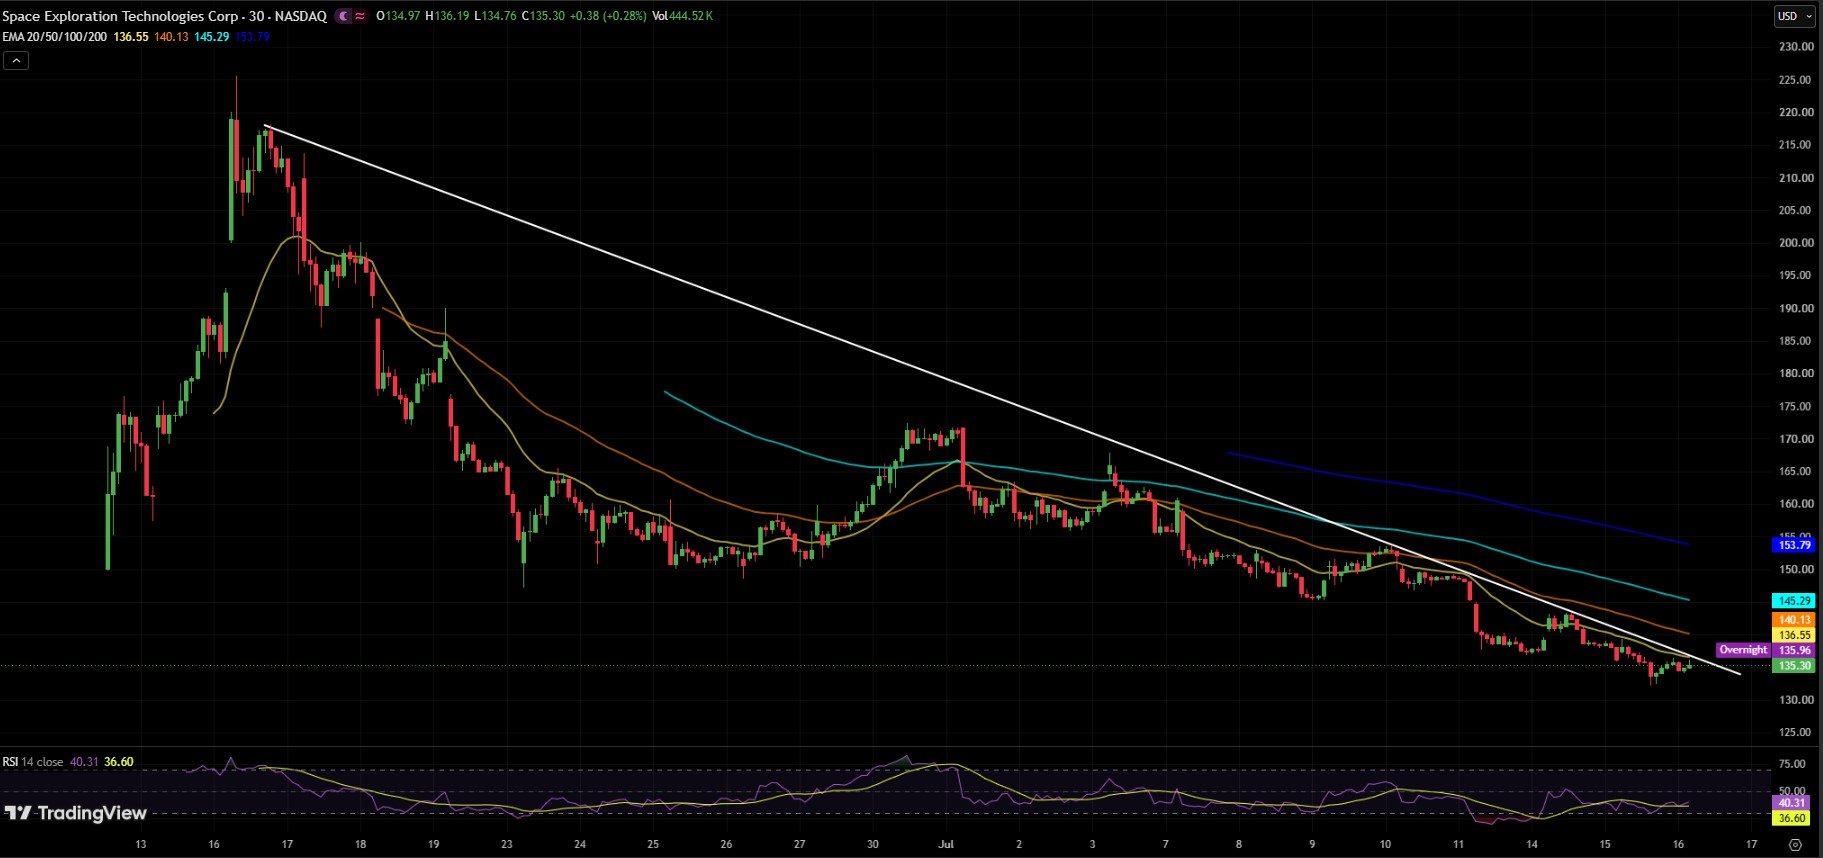Click the yellow EMA value 136.55 in legend
Image resolution: width=1823 pixels, height=858 pixels.
(x=131, y=37)
